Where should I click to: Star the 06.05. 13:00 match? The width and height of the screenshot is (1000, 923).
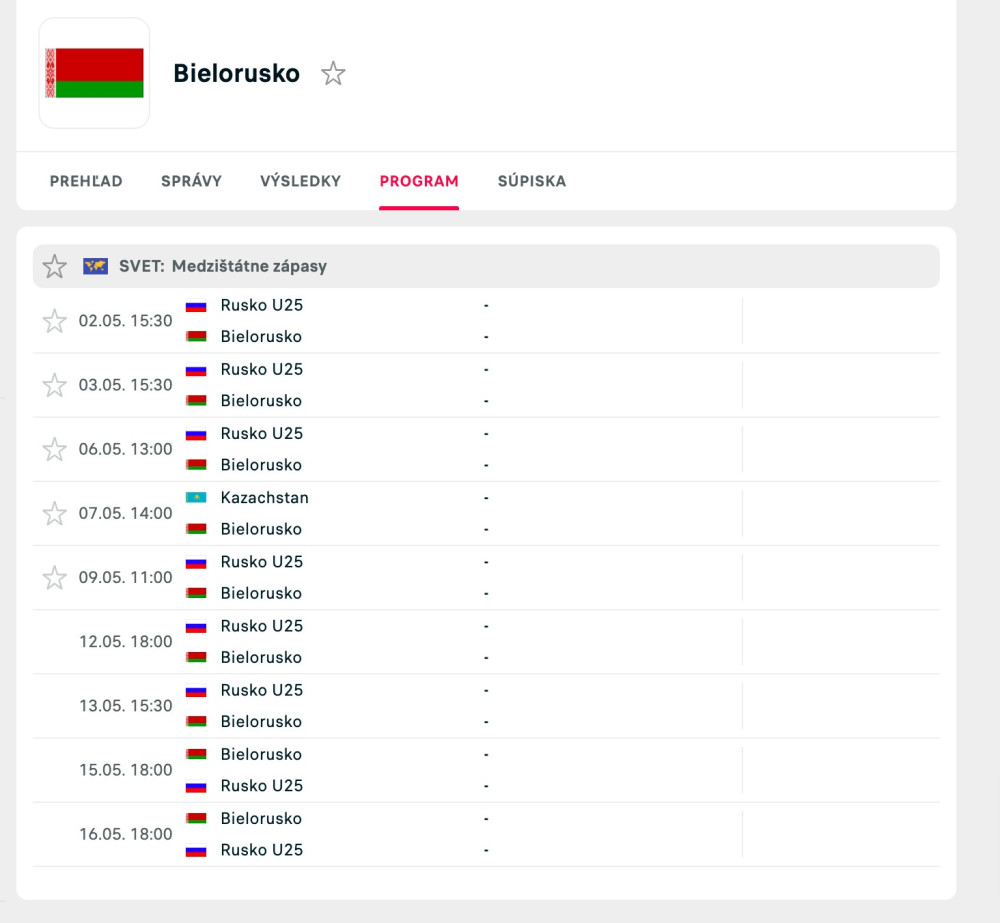tap(55, 449)
